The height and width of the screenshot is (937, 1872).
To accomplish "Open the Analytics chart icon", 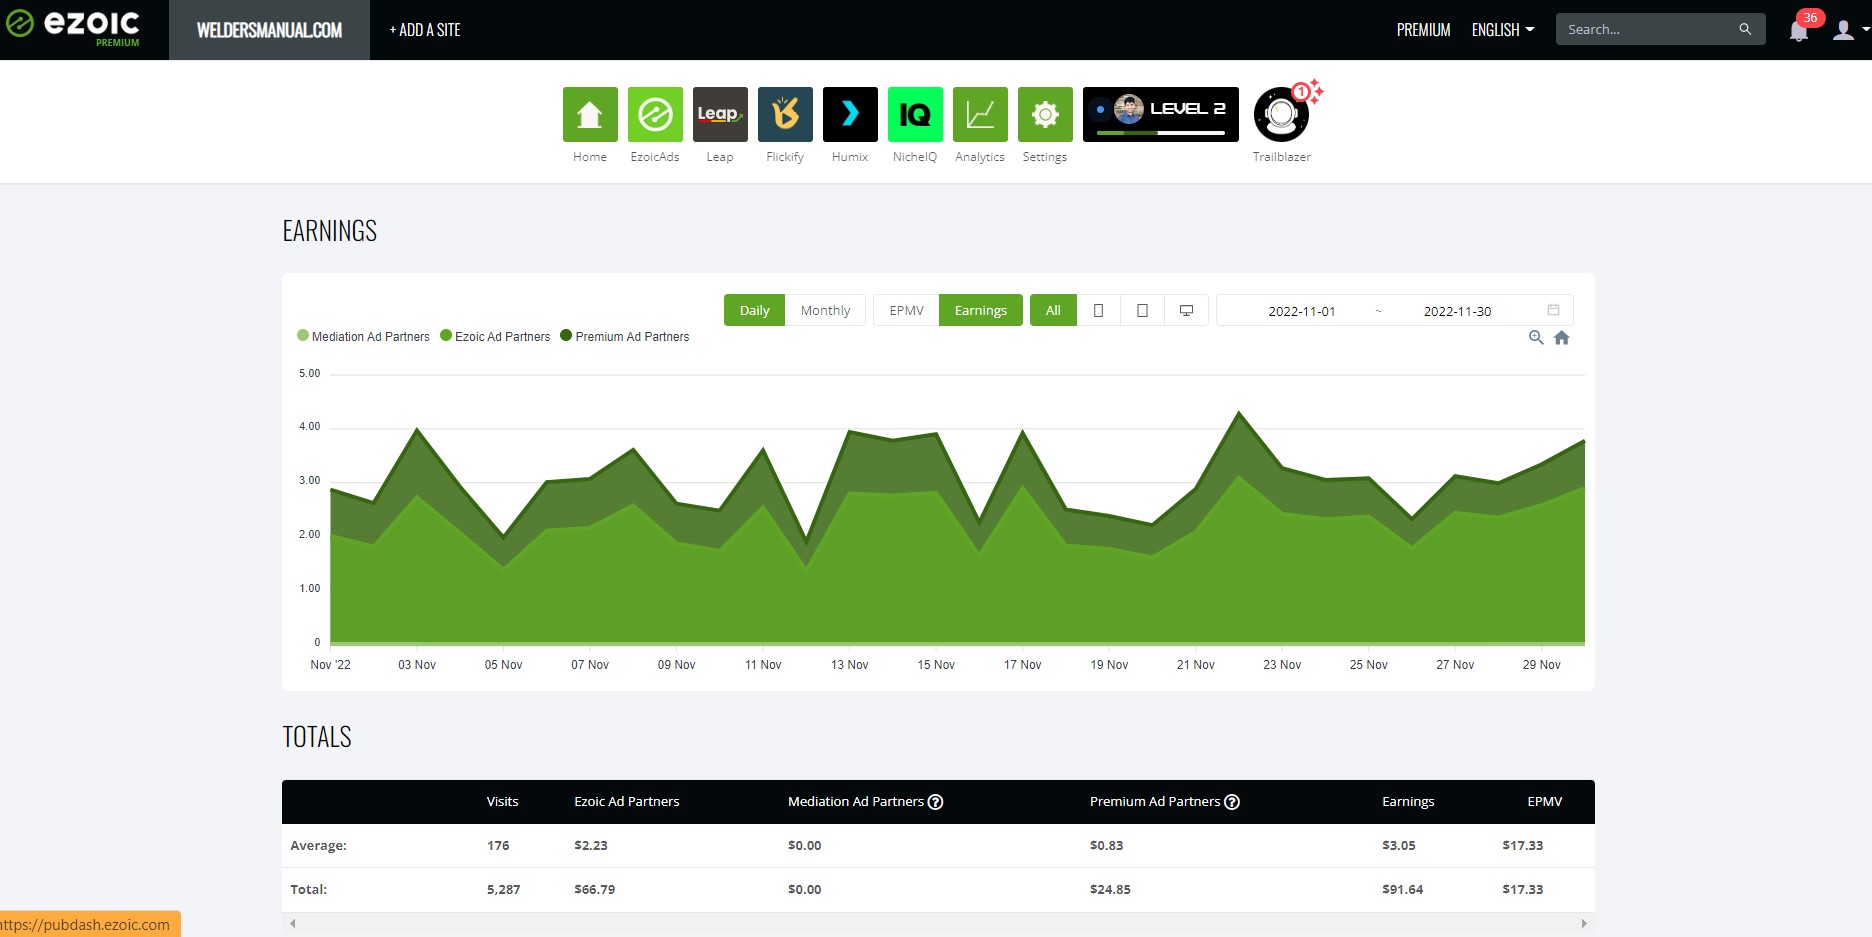I will coord(980,114).
